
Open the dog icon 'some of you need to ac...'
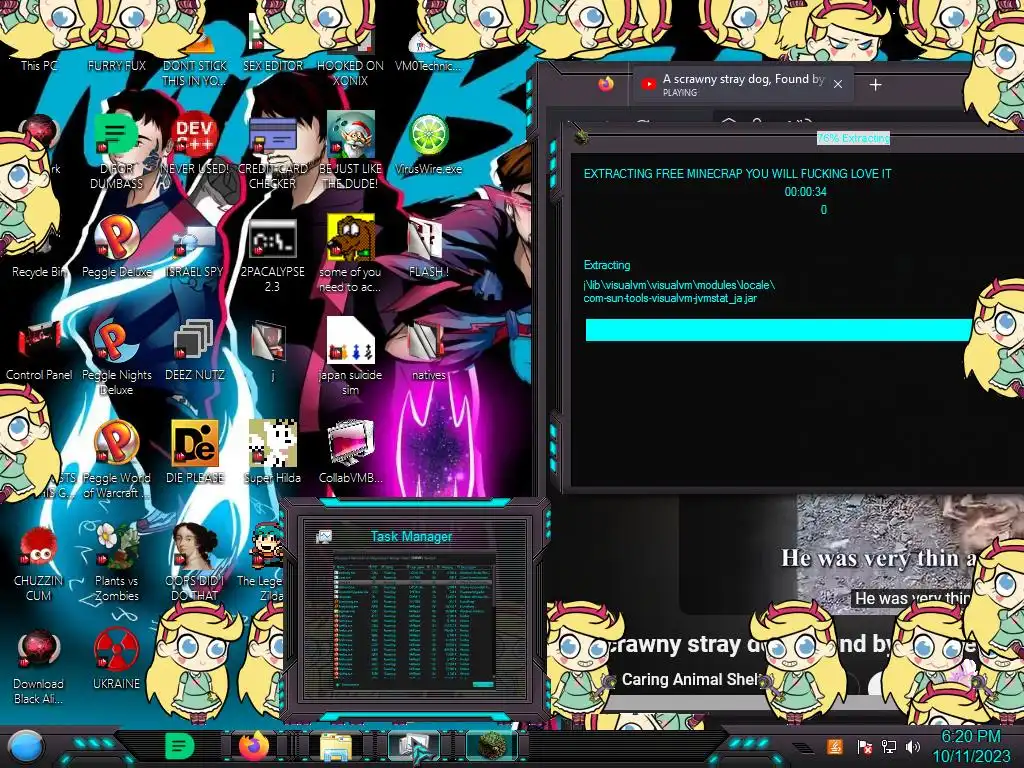tap(351, 253)
